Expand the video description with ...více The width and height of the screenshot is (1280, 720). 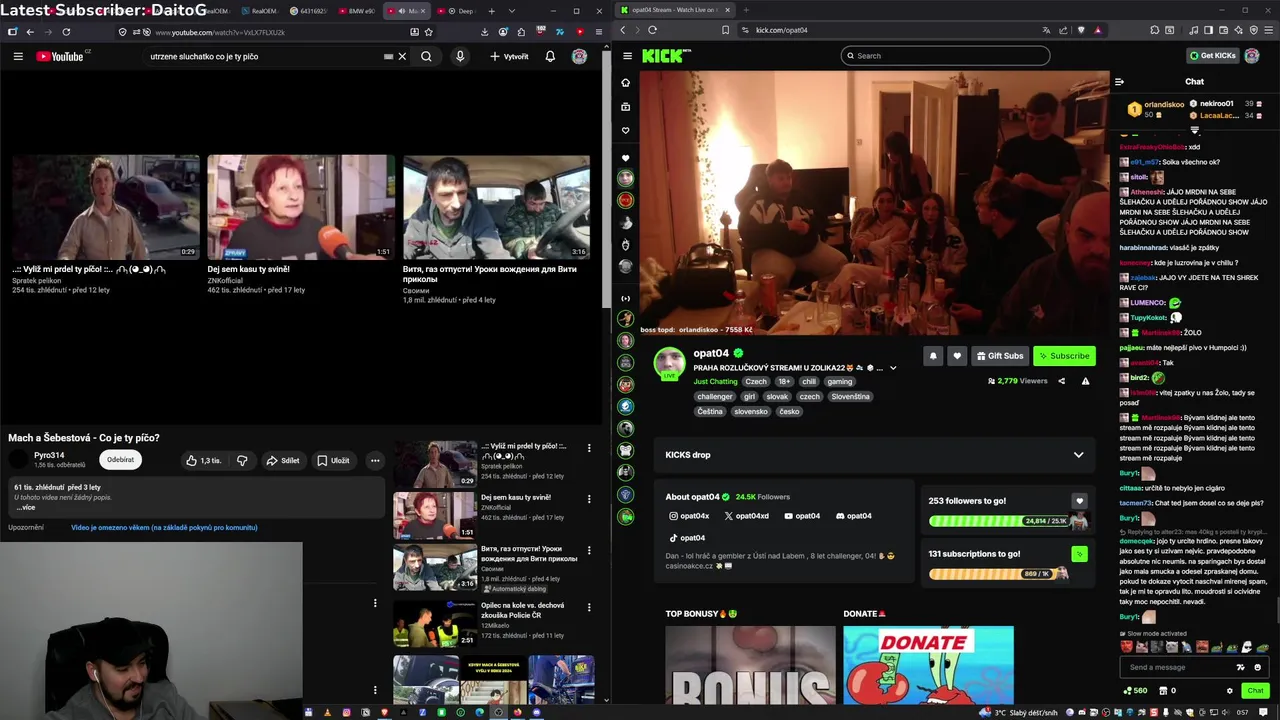coord(26,507)
